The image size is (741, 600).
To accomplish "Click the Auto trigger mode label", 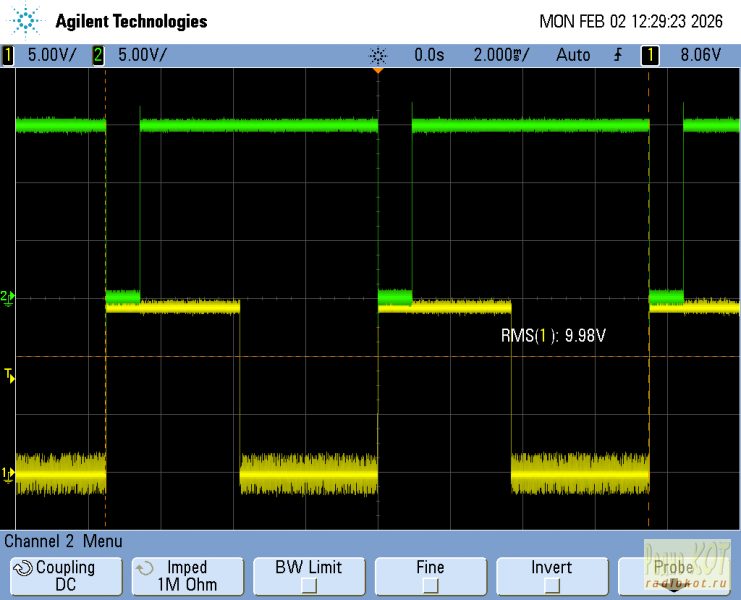I will tap(573, 55).
